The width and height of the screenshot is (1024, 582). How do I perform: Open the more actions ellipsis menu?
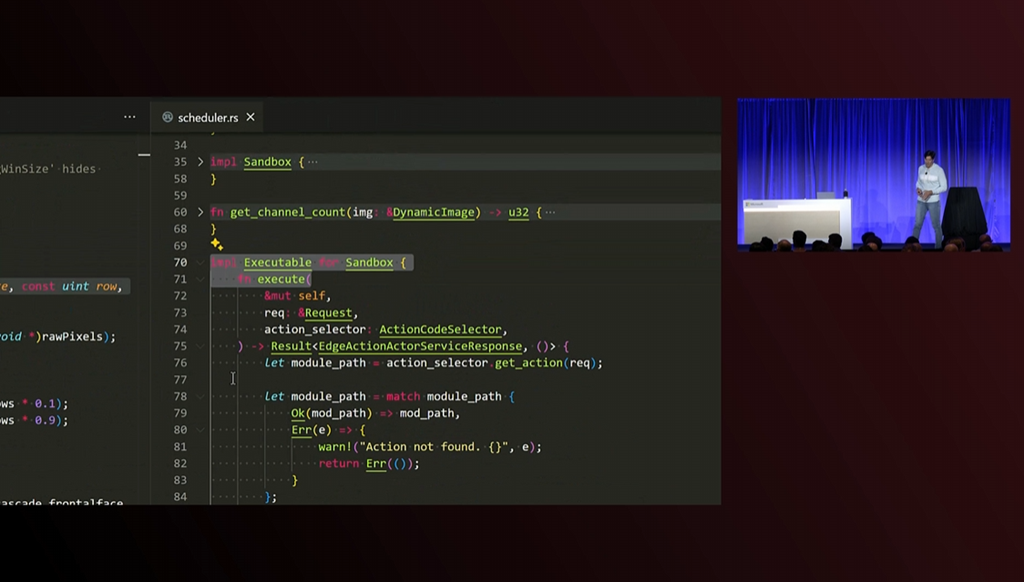(130, 117)
